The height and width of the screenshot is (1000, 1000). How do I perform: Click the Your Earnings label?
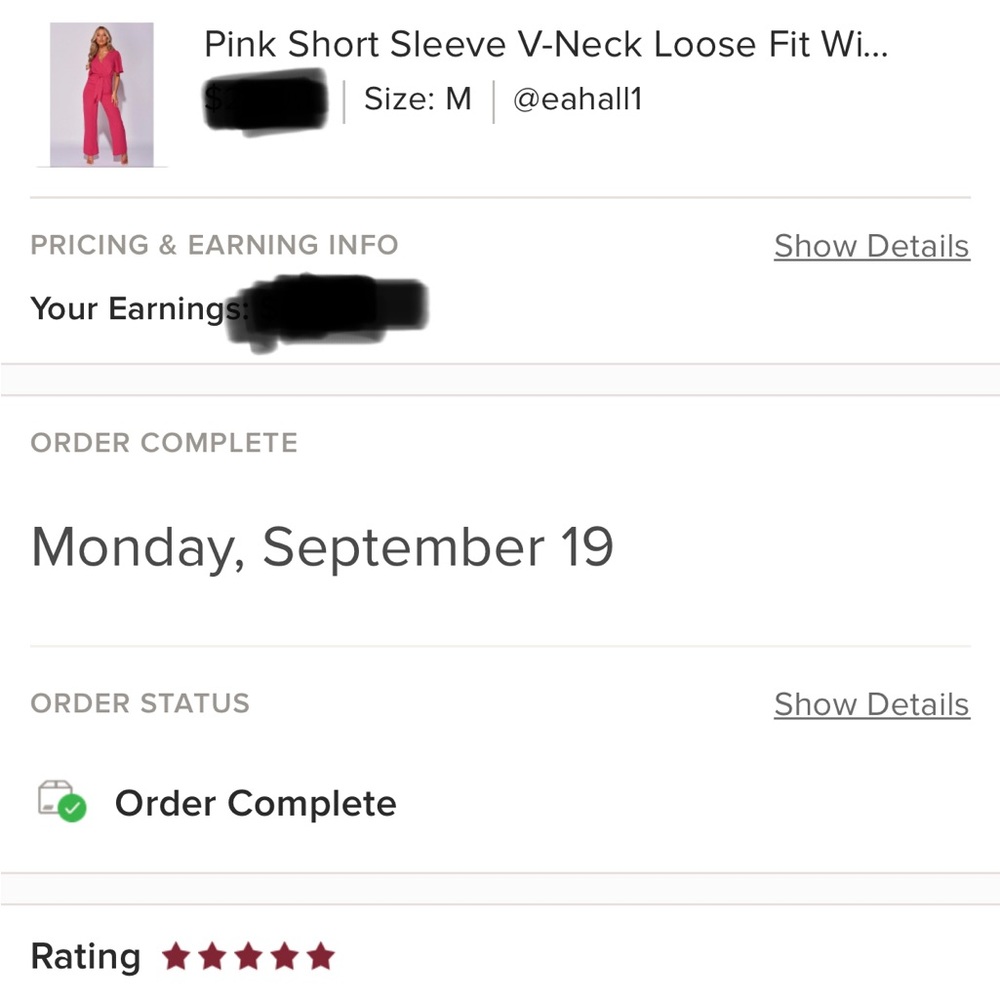[139, 309]
